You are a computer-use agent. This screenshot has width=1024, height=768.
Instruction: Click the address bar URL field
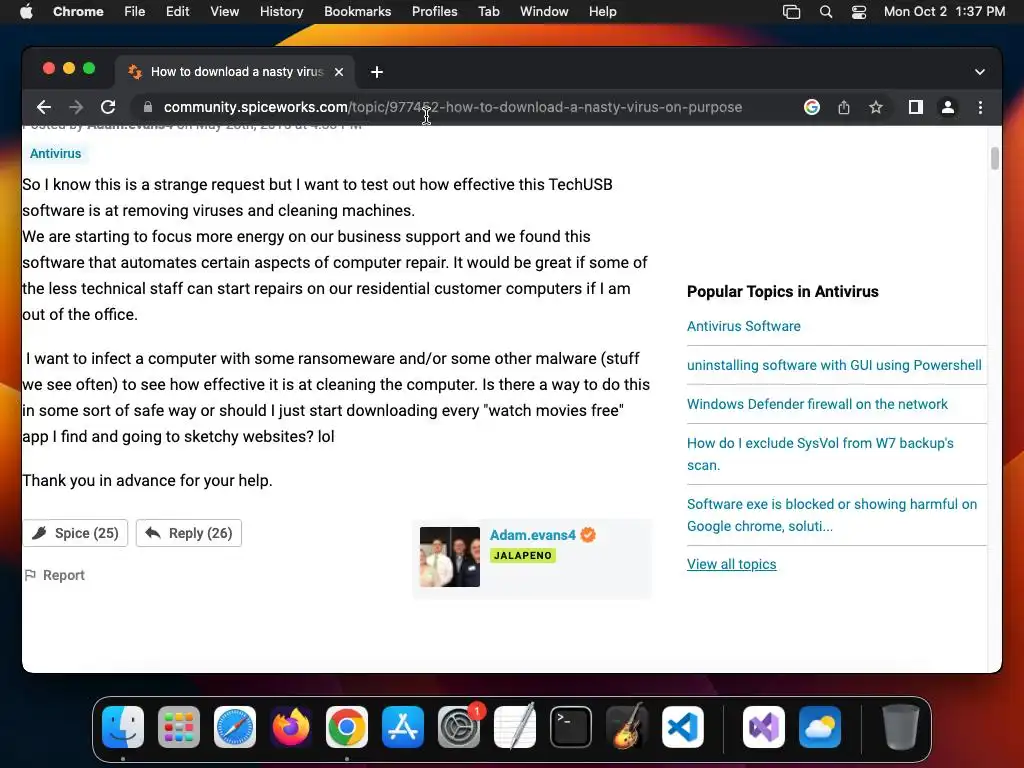pyautogui.click(x=453, y=107)
